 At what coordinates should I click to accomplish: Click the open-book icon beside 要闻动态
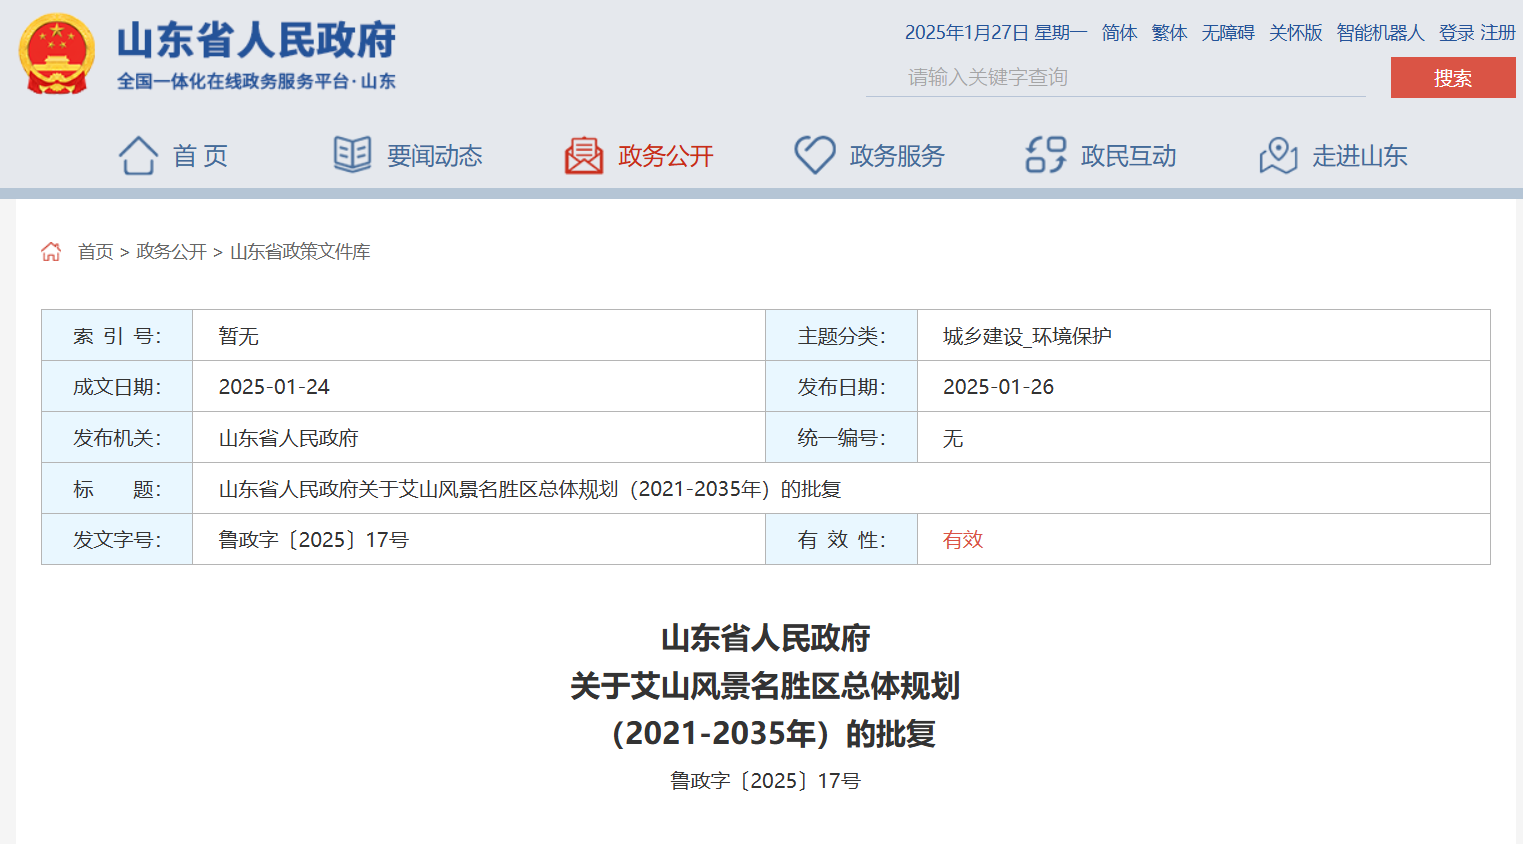[352, 155]
